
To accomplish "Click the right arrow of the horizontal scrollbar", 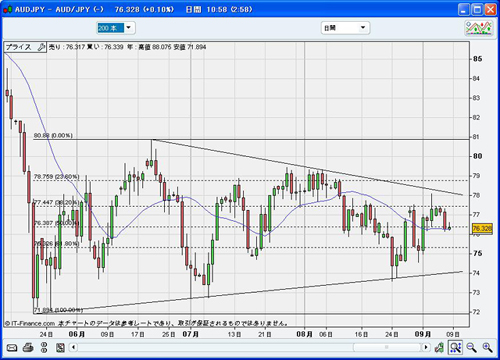I will pyautogui.click(x=426, y=348).
